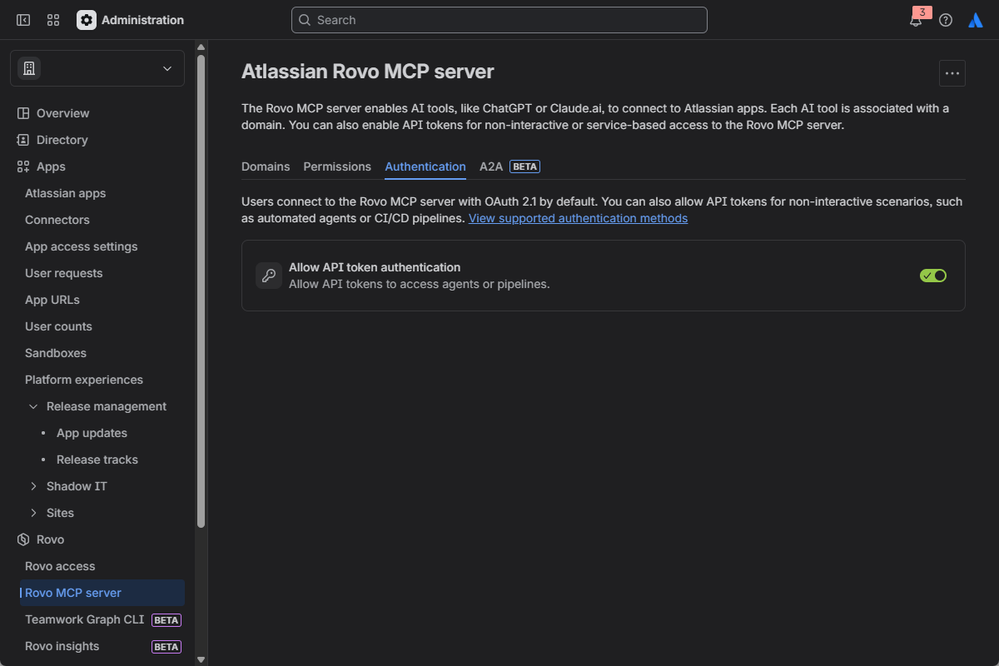Image resolution: width=999 pixels, height=666 pixels.
Task: Click the Atlassian Rovo MCP server heading
Action: coord(368,71)
